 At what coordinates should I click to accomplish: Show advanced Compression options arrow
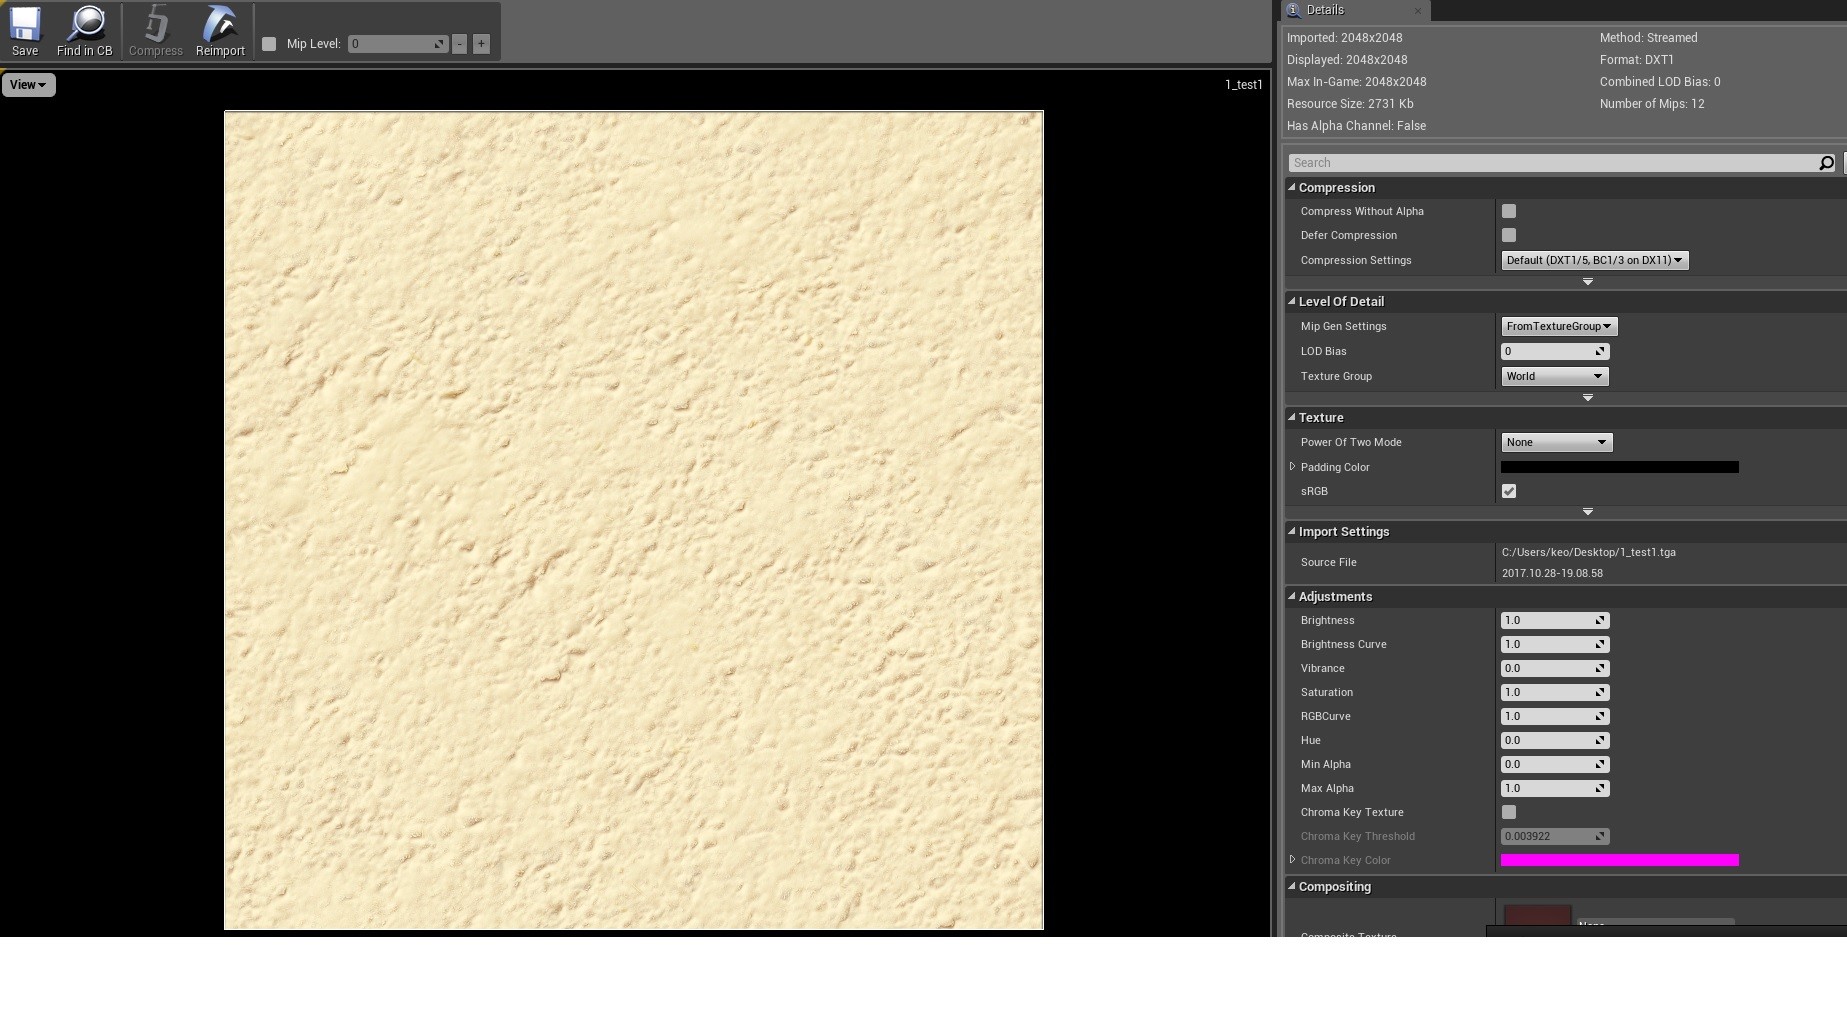tap(1587, 282)
